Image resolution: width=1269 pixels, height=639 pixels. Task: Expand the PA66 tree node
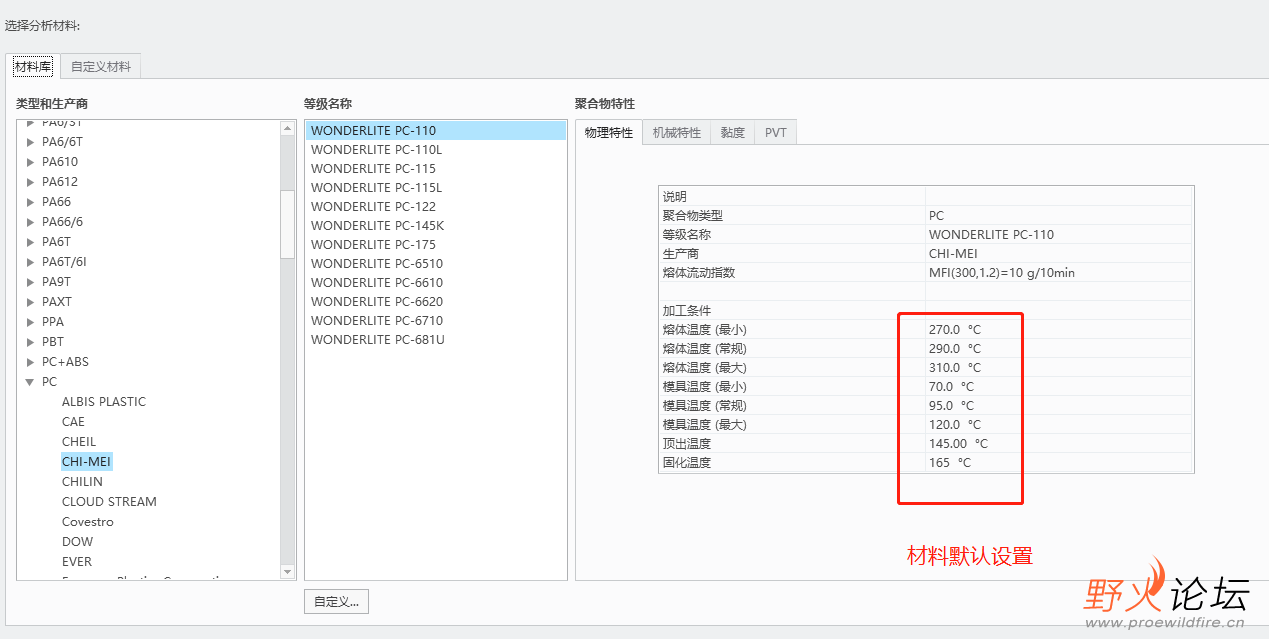(x=30, y=202)
